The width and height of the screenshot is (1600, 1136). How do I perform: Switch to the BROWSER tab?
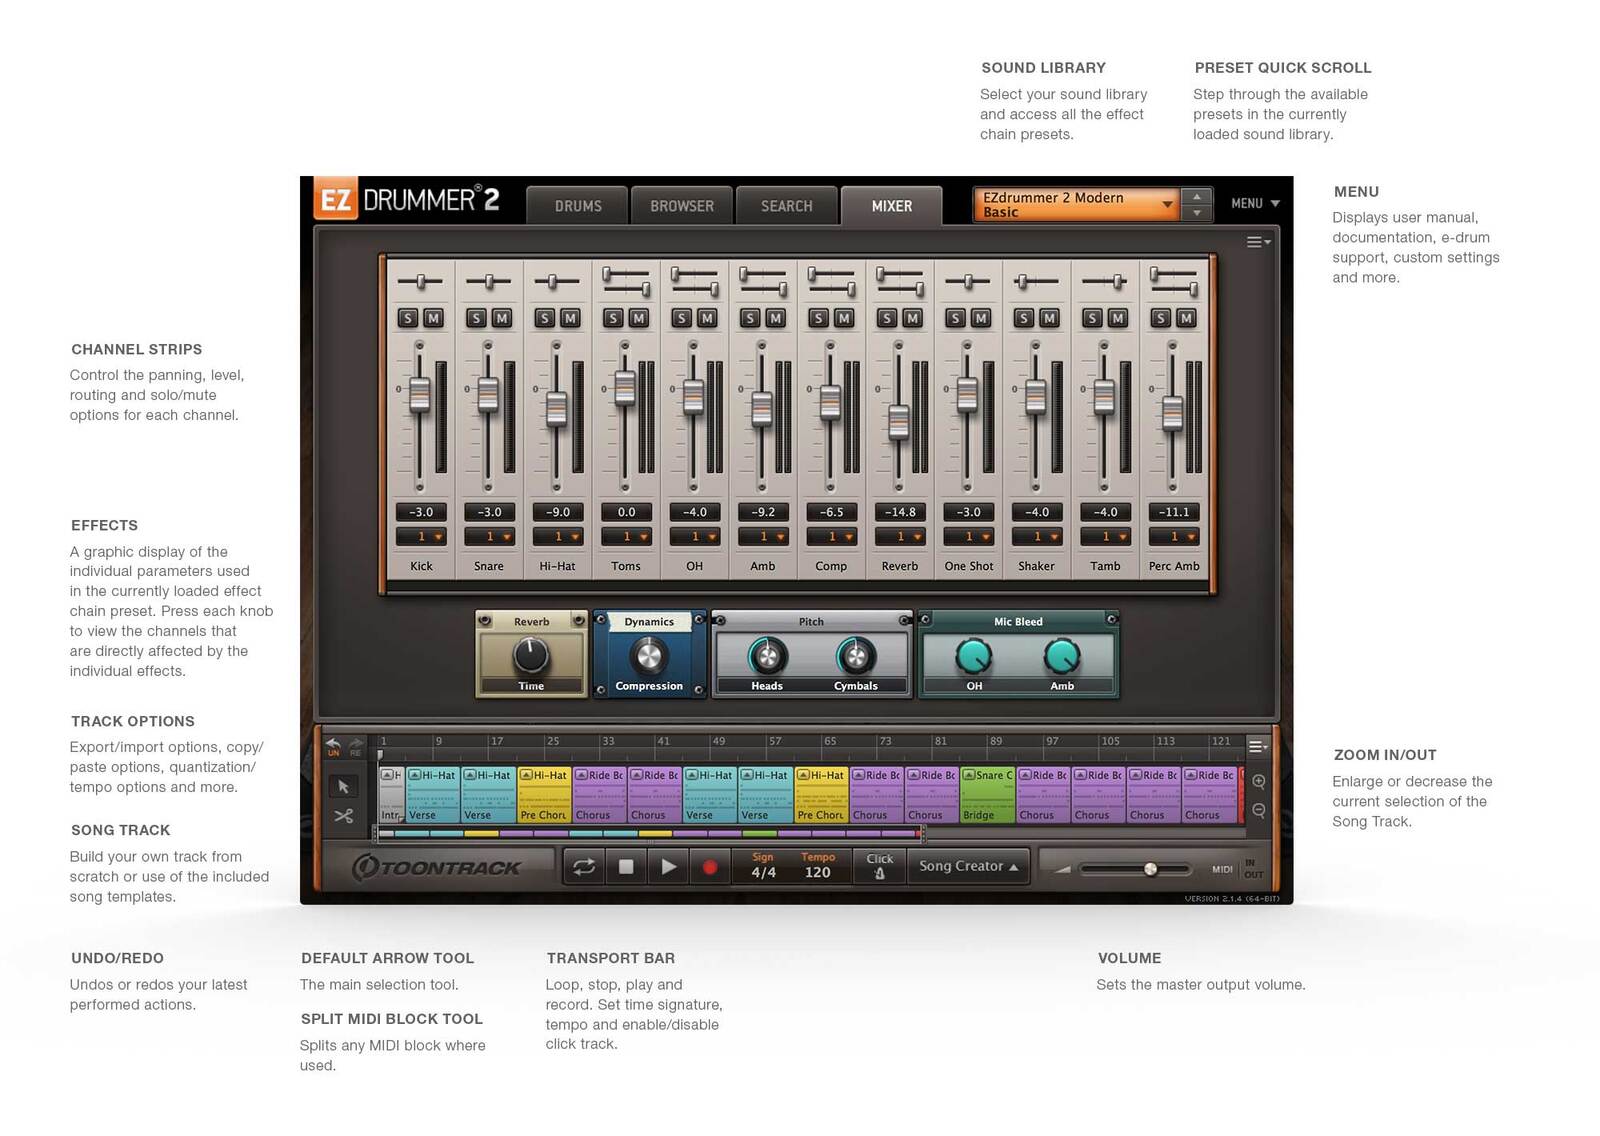(682, 206)
